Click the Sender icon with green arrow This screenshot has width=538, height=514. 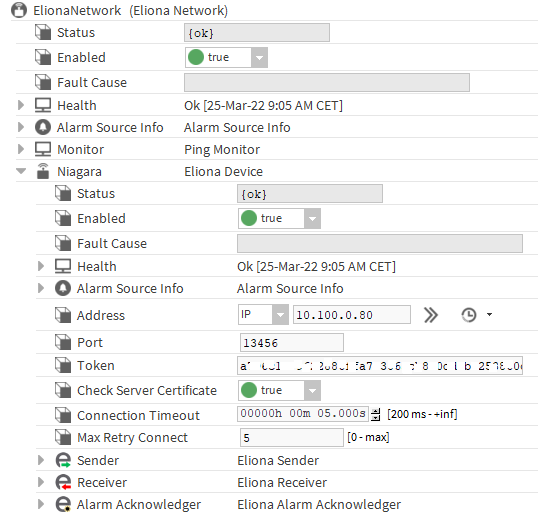tap(63, 460)
